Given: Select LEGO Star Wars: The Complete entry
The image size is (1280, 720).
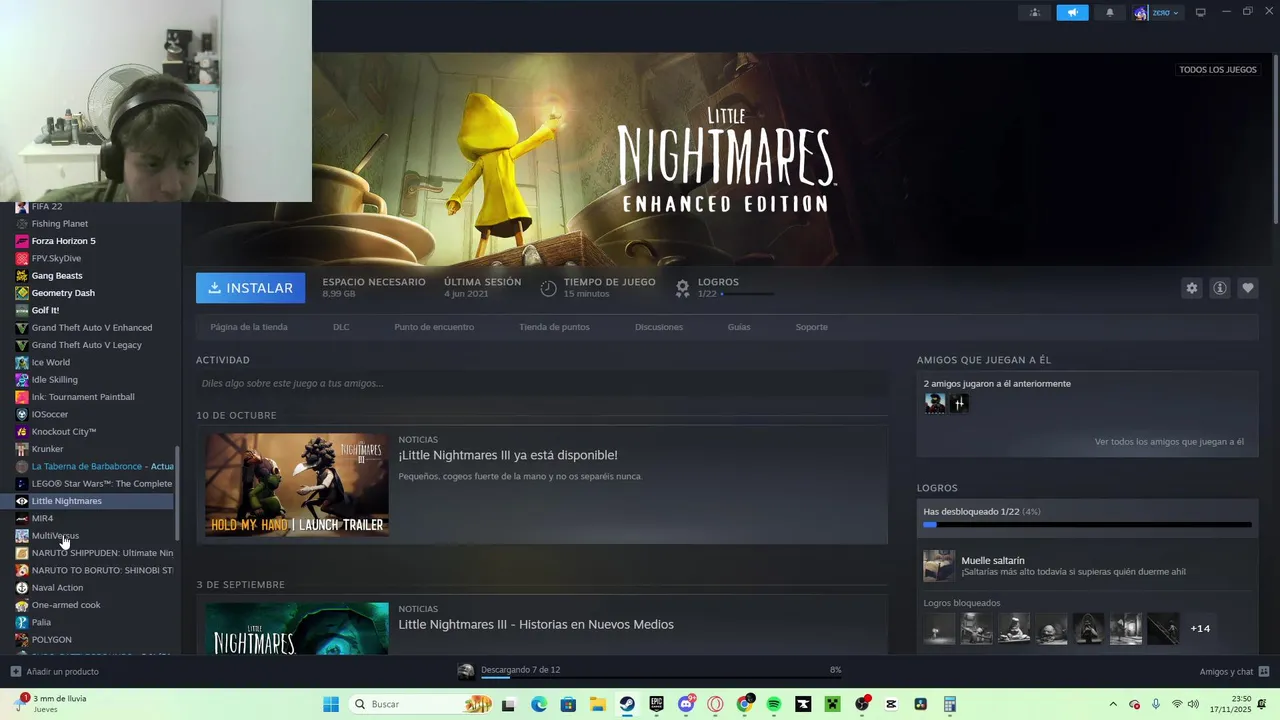Looking at the screenshot, I should [x=94, y=484].
